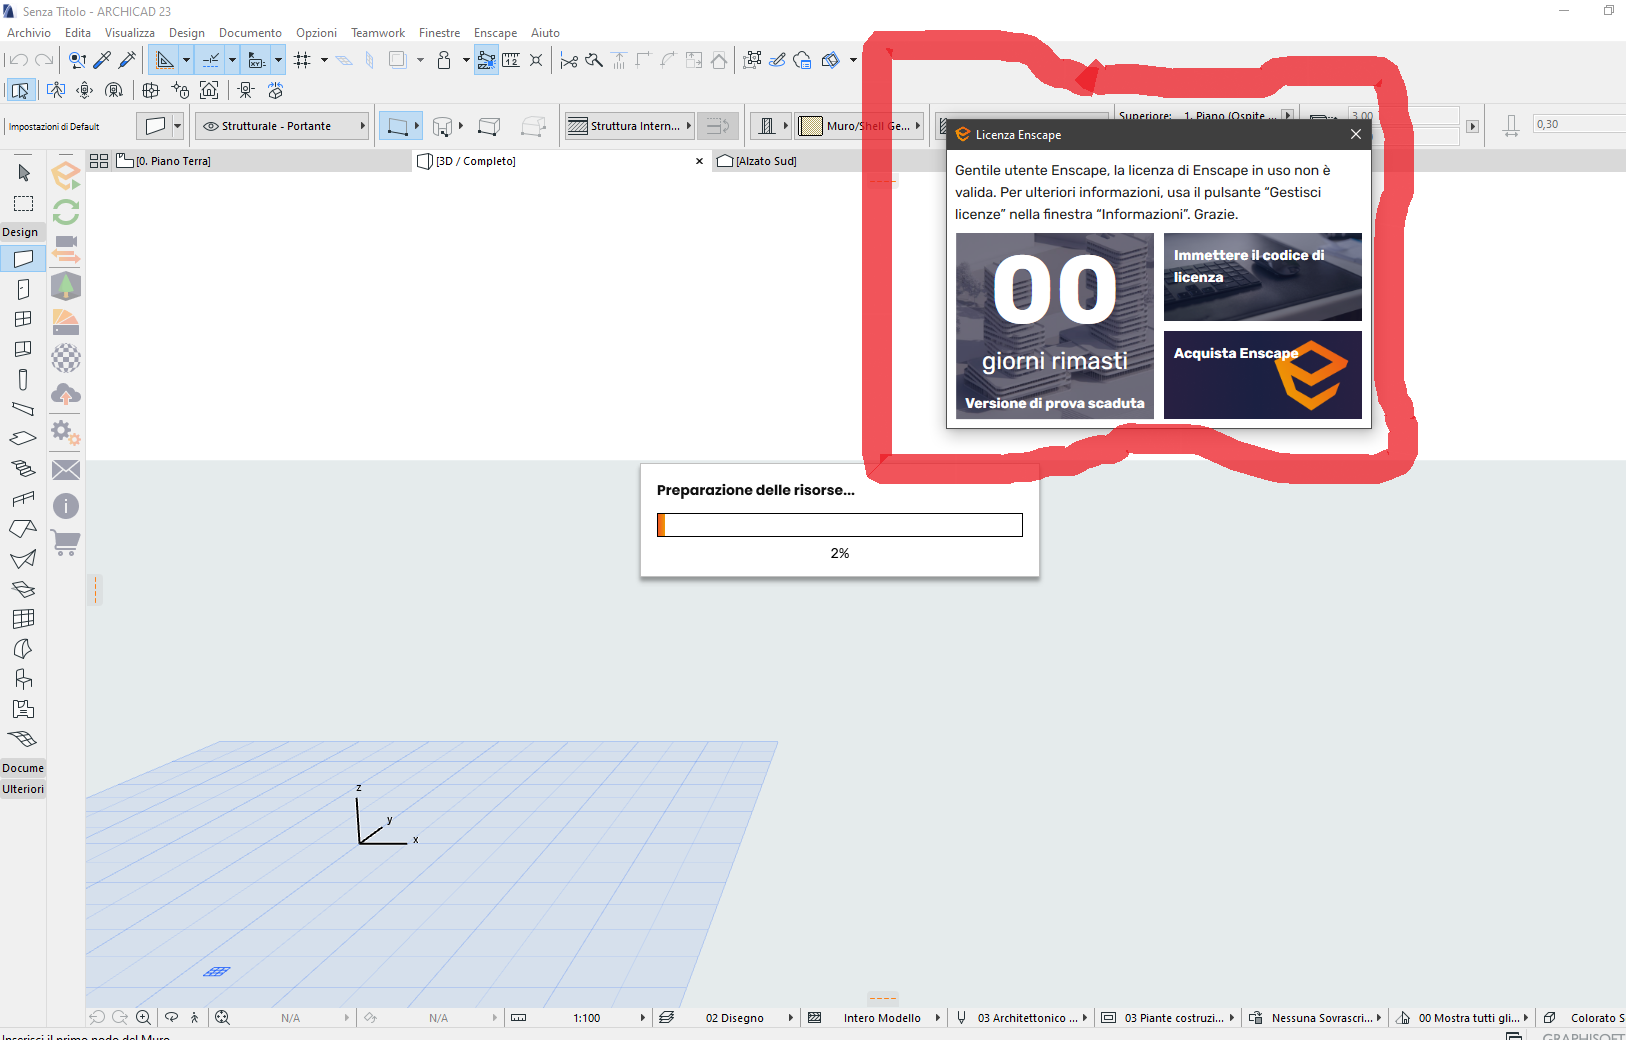
Task: Open the grid snap options dropdown arrow
Action: (x=324, y=60)
